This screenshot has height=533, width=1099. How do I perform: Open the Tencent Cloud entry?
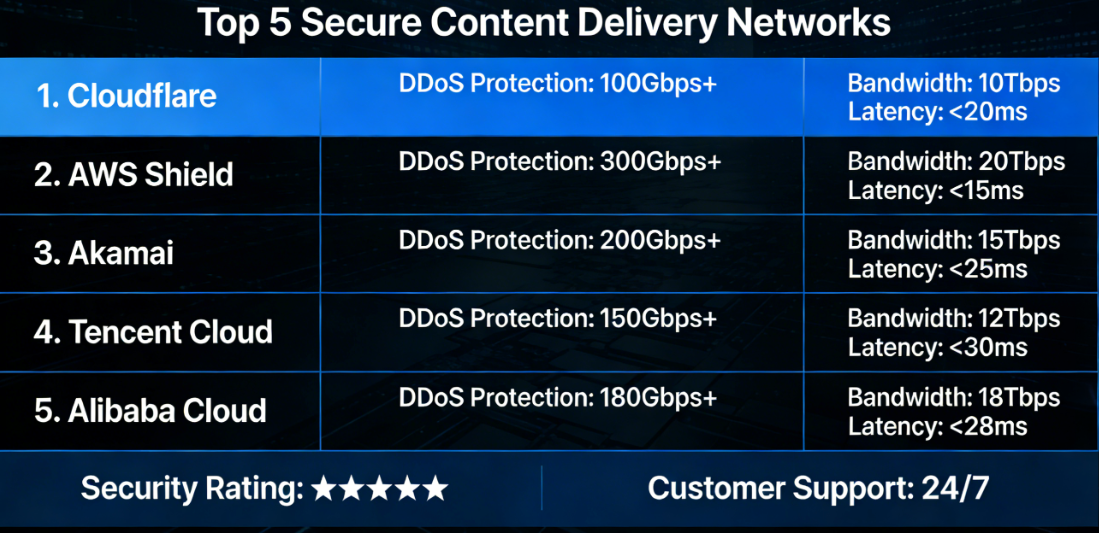click(153, 332)
